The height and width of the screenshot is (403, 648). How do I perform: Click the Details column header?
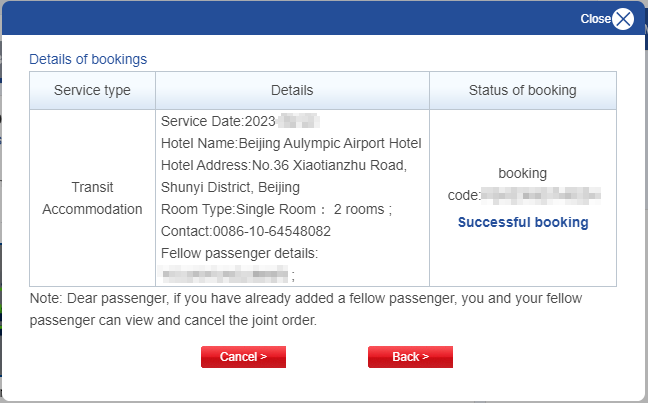click(292, 91)
